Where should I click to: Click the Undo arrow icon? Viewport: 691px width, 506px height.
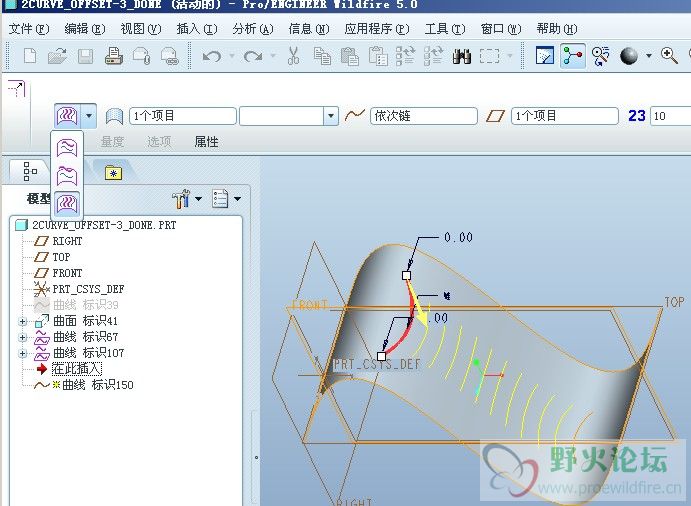[x=212, y=56]
